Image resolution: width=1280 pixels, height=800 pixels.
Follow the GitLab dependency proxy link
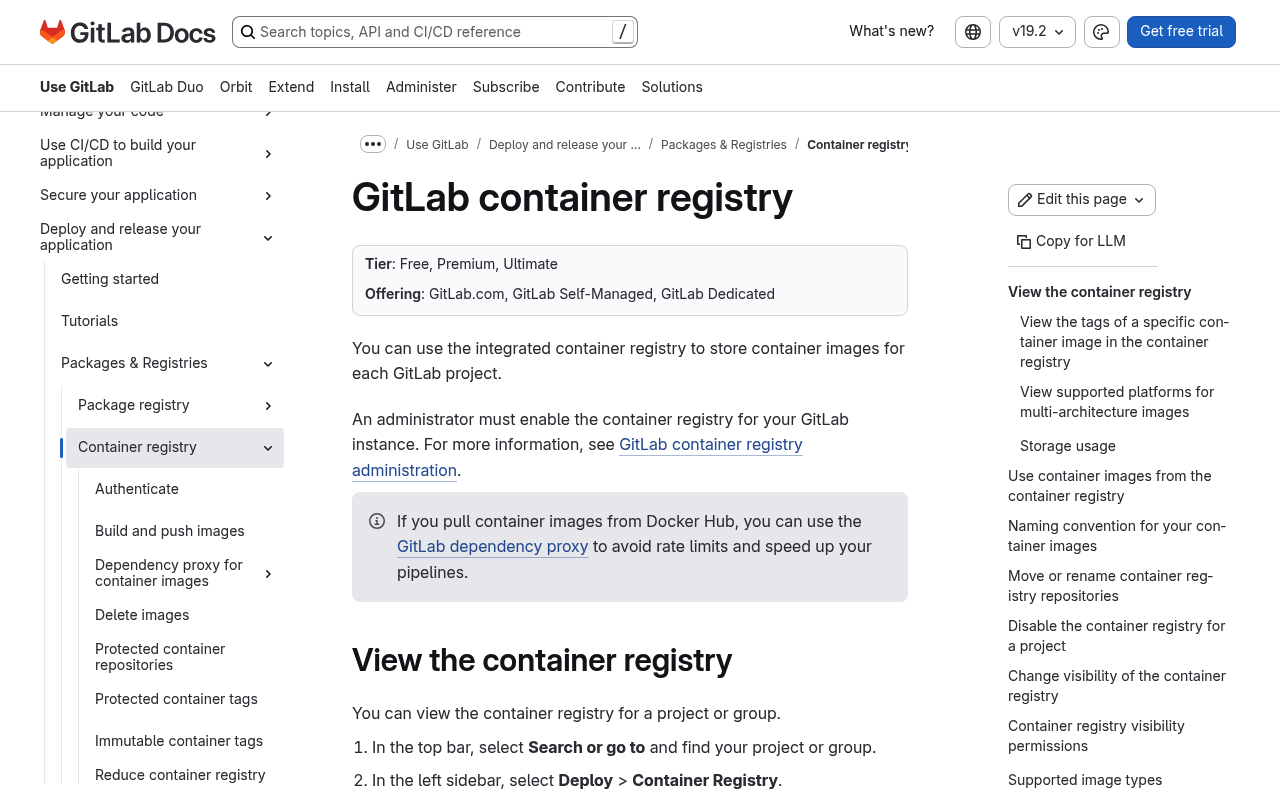pos(492,546)
